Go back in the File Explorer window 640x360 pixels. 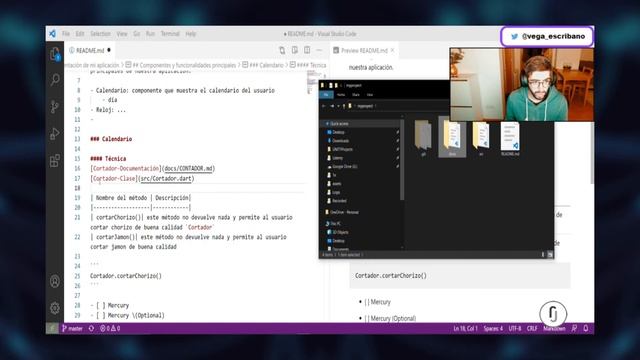point(324,106)
